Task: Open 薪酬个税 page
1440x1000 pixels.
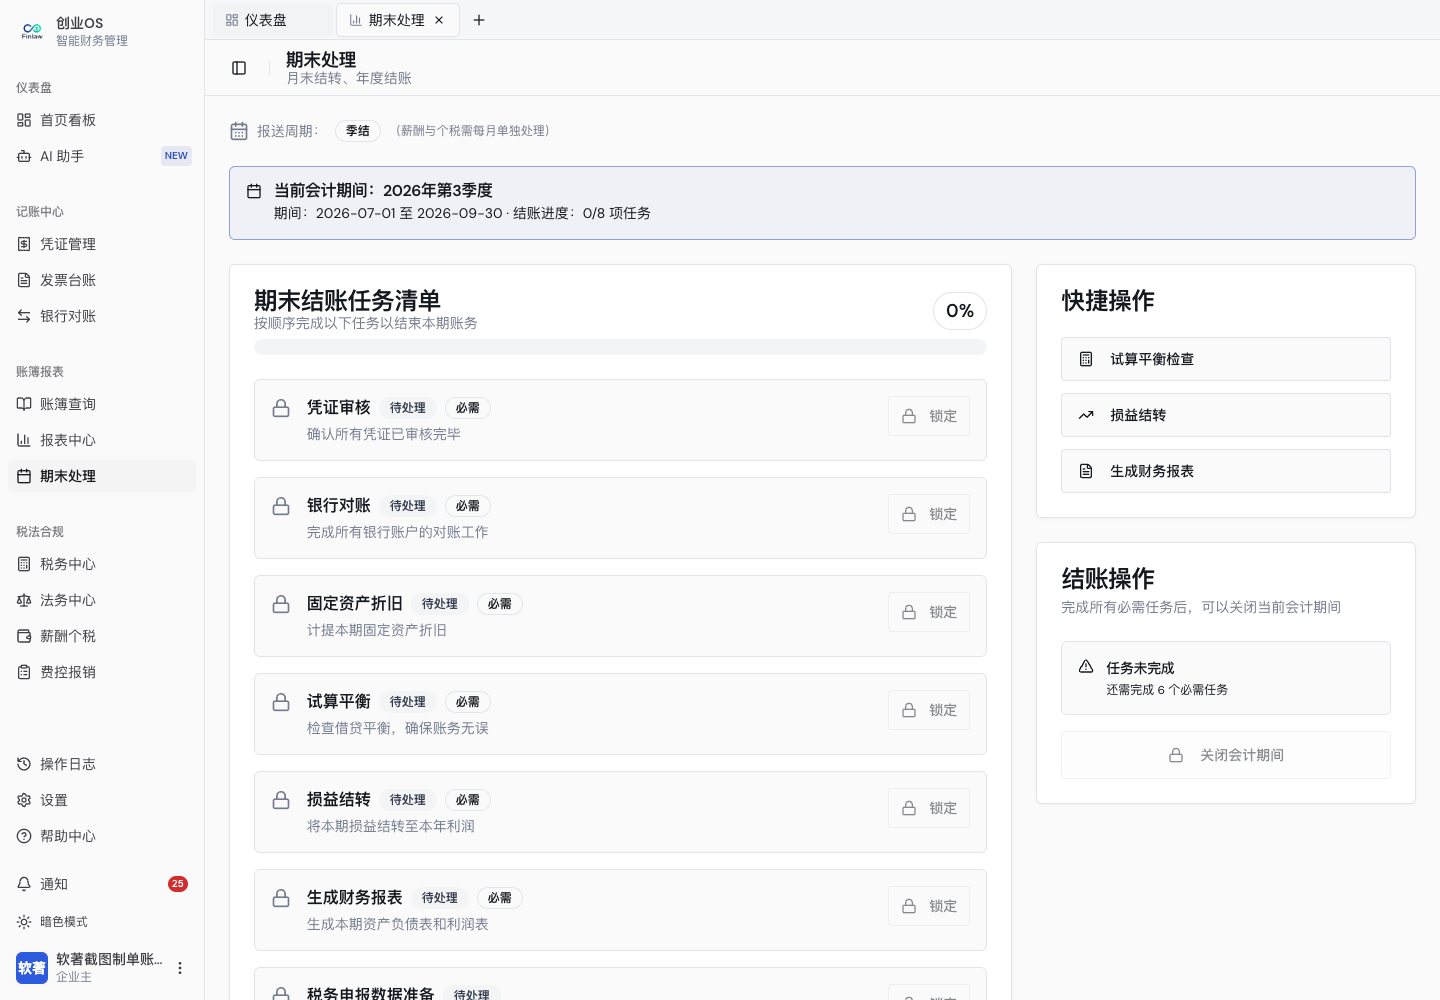Action: click(x=102, y=636)
